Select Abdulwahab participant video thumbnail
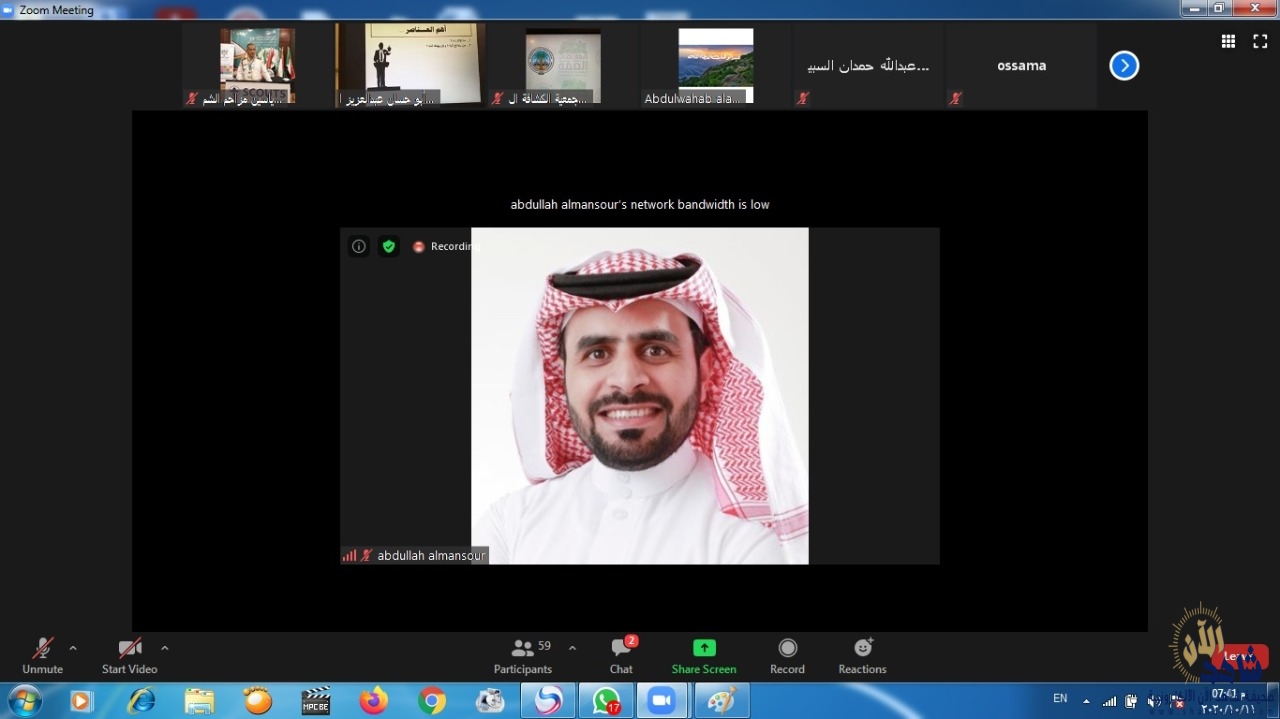 coord(715,66)
